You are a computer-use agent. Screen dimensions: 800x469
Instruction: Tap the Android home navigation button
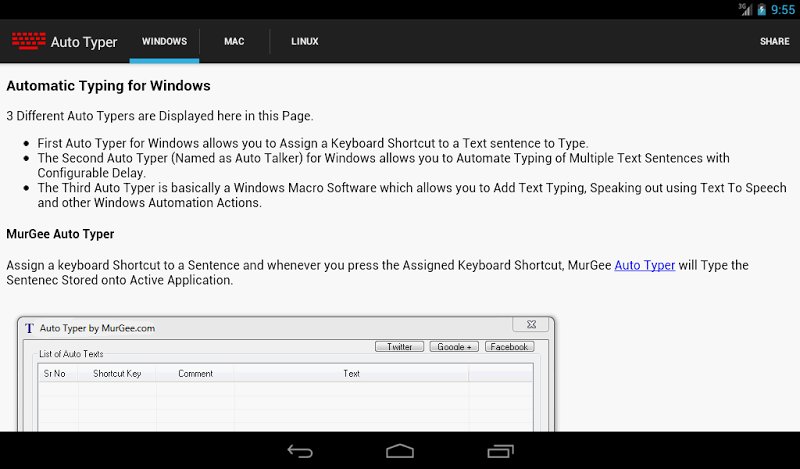coord(400,451)
